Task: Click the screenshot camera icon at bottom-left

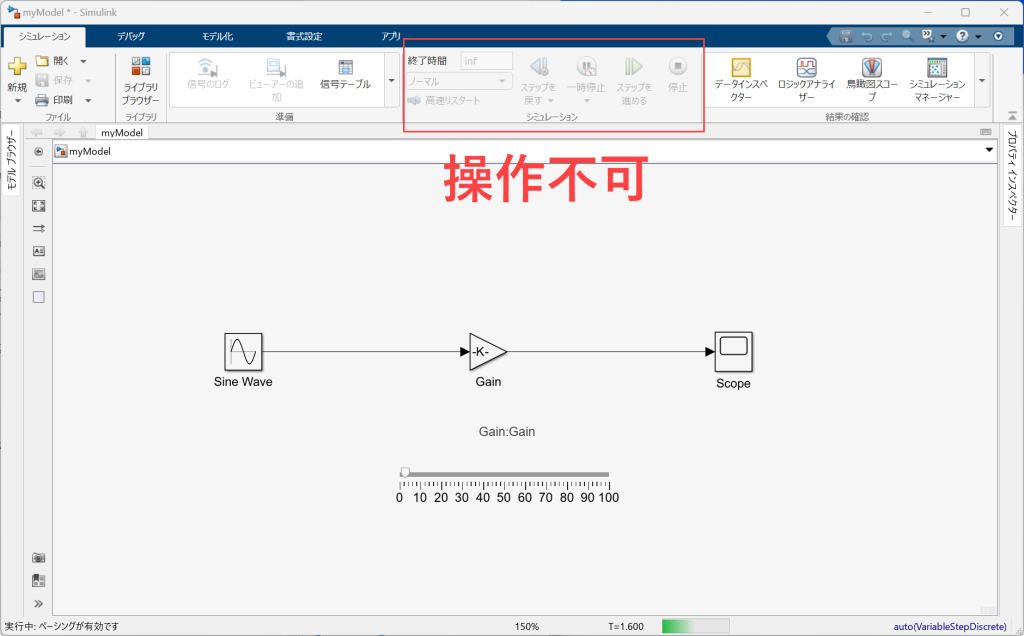Action: coord(39,557)
